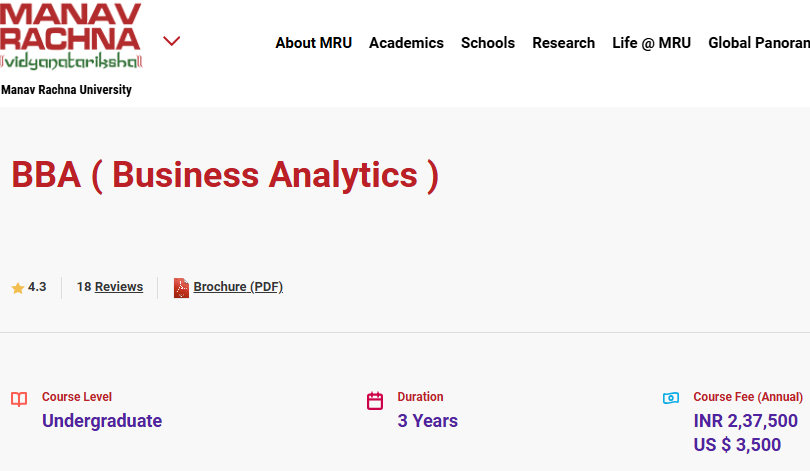Screen dimensions: 810x471
Task: Open the About MRU menu
Action: tap(313, 43)
